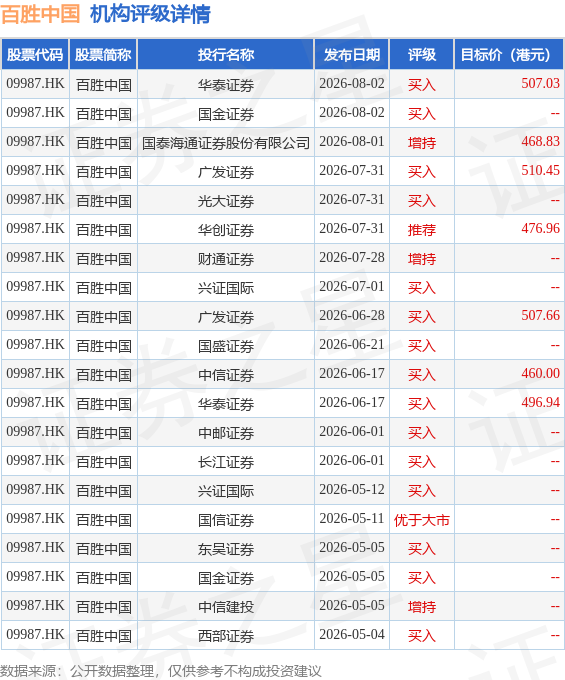Click the 投行名称 column header
The height and width of the screenshot is (680, 565).
(225, 54)
